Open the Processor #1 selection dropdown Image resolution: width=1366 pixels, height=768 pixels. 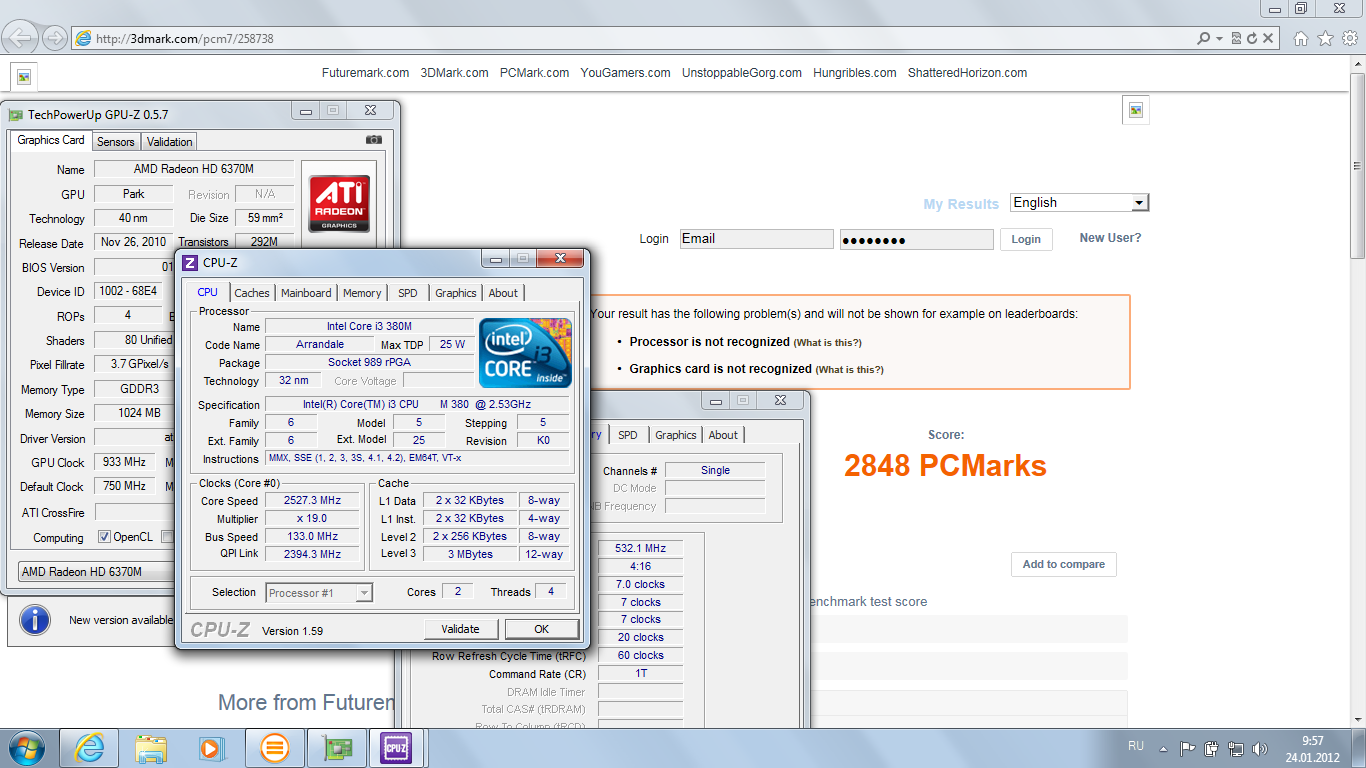coord(318,593)
